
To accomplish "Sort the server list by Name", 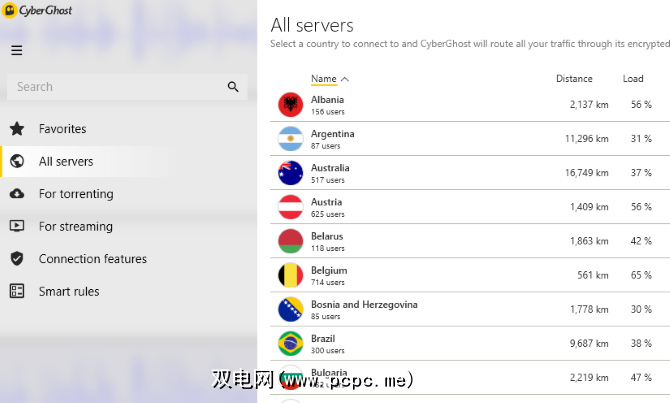I will tap(324, 79).
